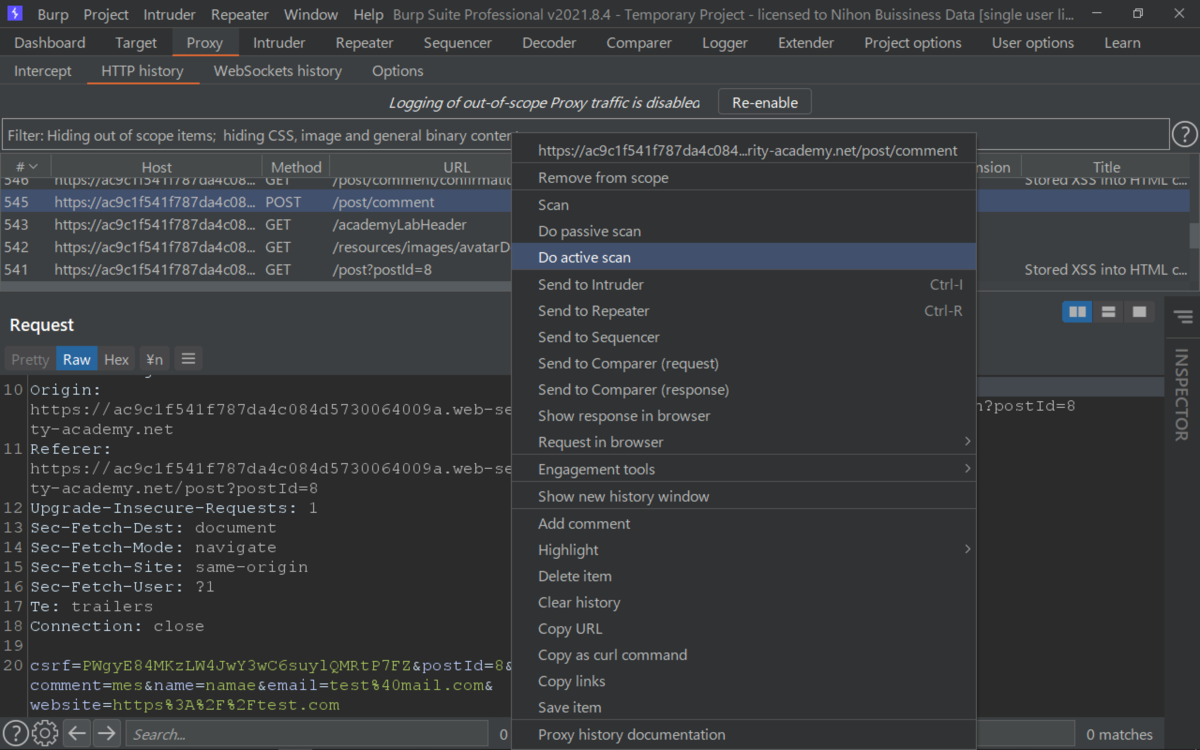This screenshot has height=750, width=1200.
Task: Open the filter help question mark icon
Action: (1184, 134)
